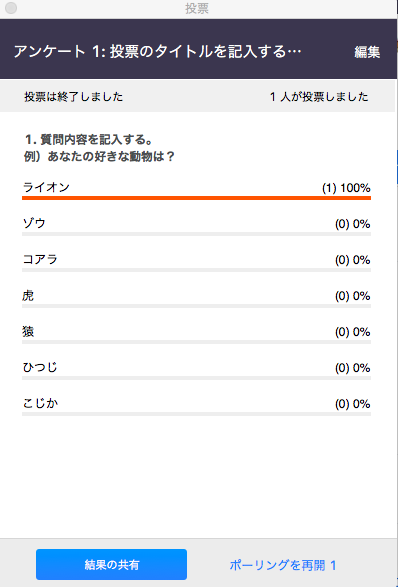Click the 編集 link in the header
Viewport: 398px width, 587px height.
(367, 52)
